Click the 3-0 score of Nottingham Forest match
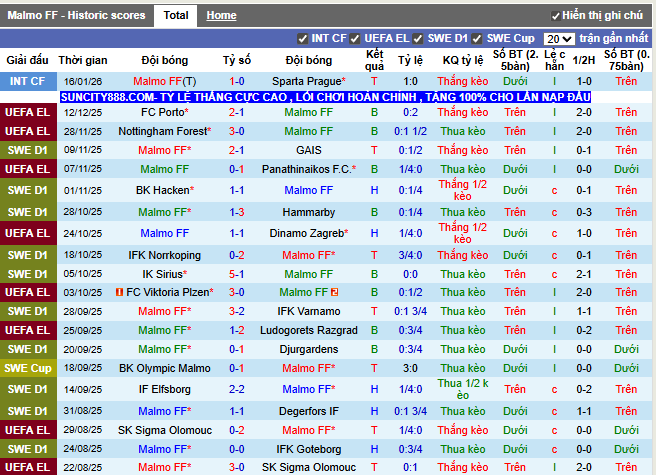This screenshot has height=475, width=656. coord(237,131)
